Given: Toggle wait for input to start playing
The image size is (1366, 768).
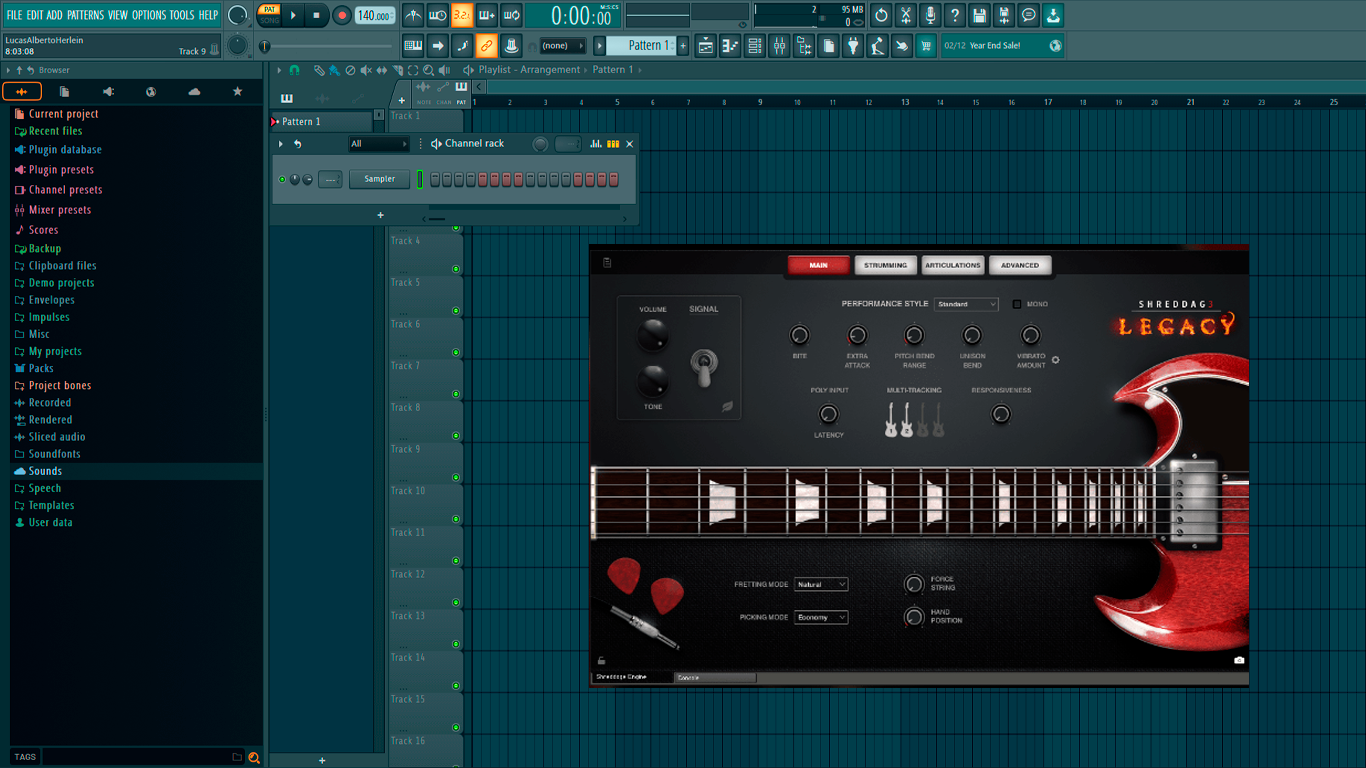Looking at the screenshot, I should [438, 15].
